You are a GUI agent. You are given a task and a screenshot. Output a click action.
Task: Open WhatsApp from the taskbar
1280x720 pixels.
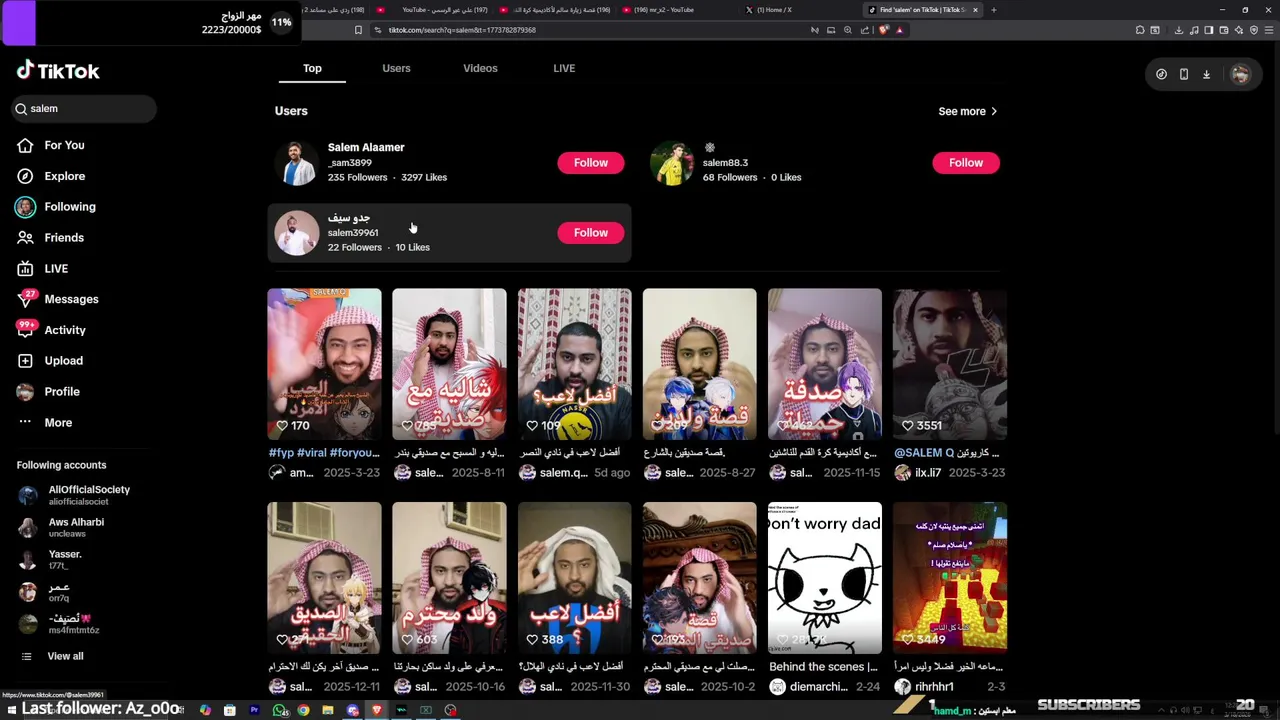tap(280, 710)
